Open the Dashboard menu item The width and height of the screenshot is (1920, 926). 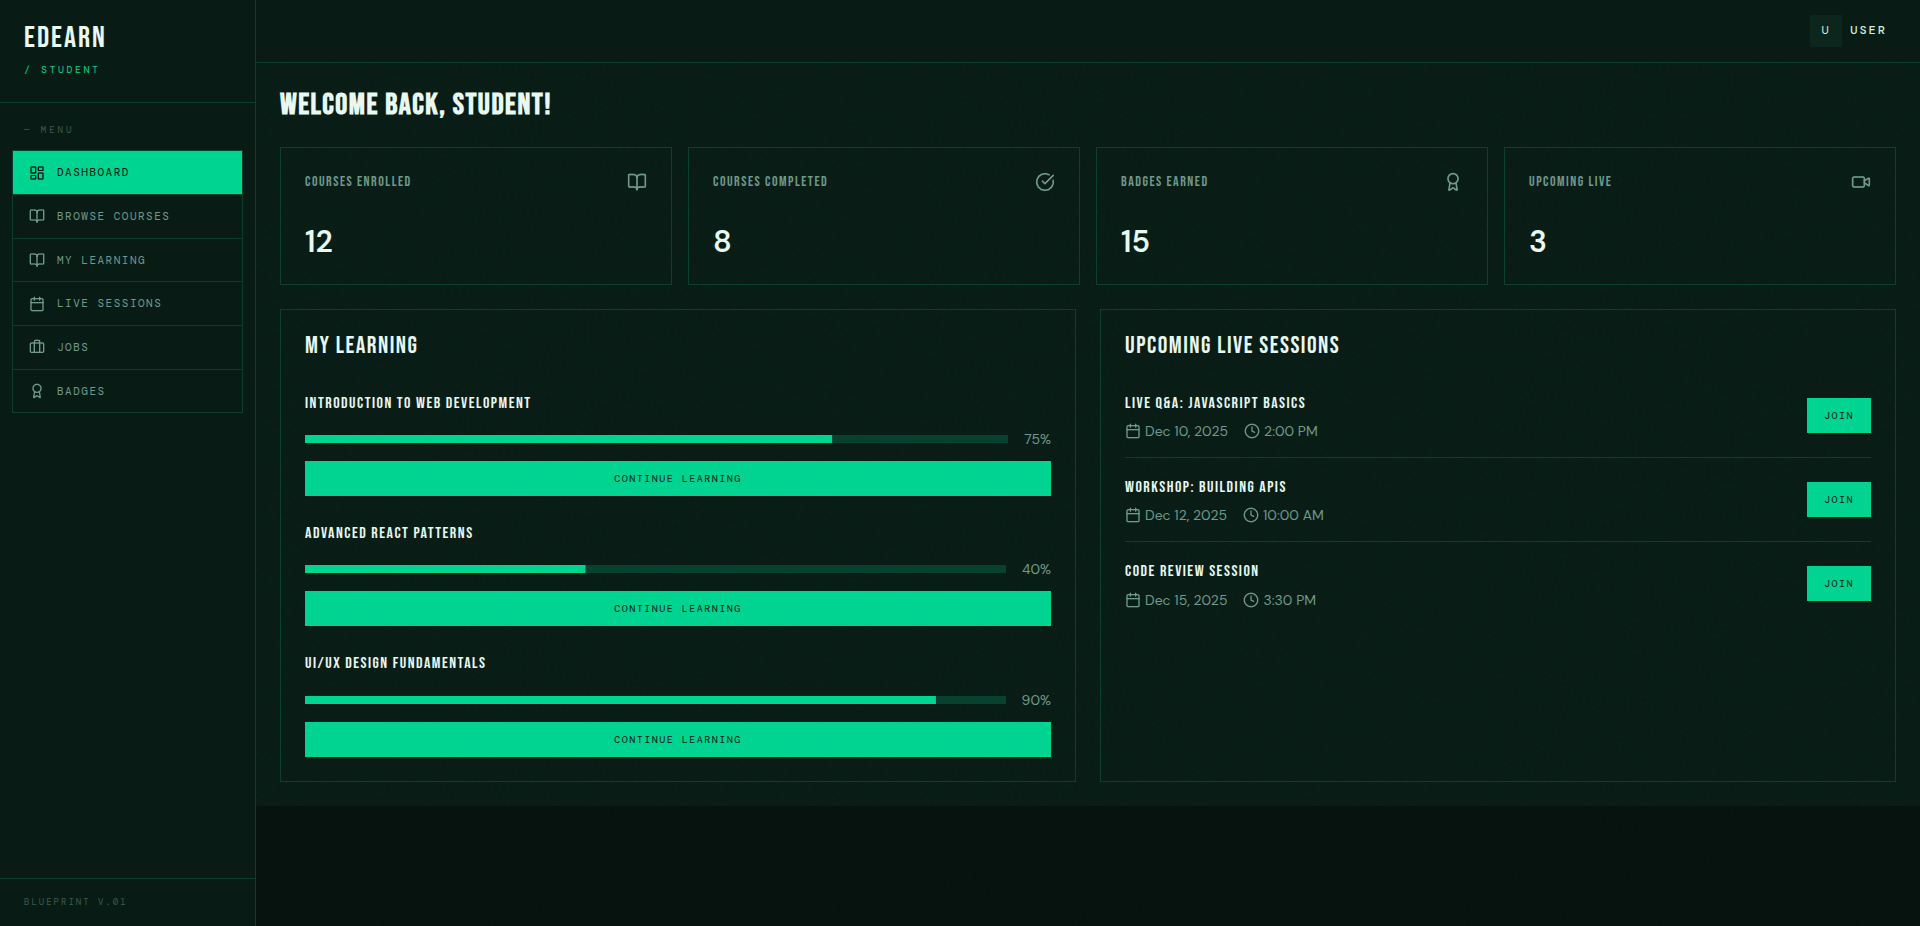[x=127, y=172]
